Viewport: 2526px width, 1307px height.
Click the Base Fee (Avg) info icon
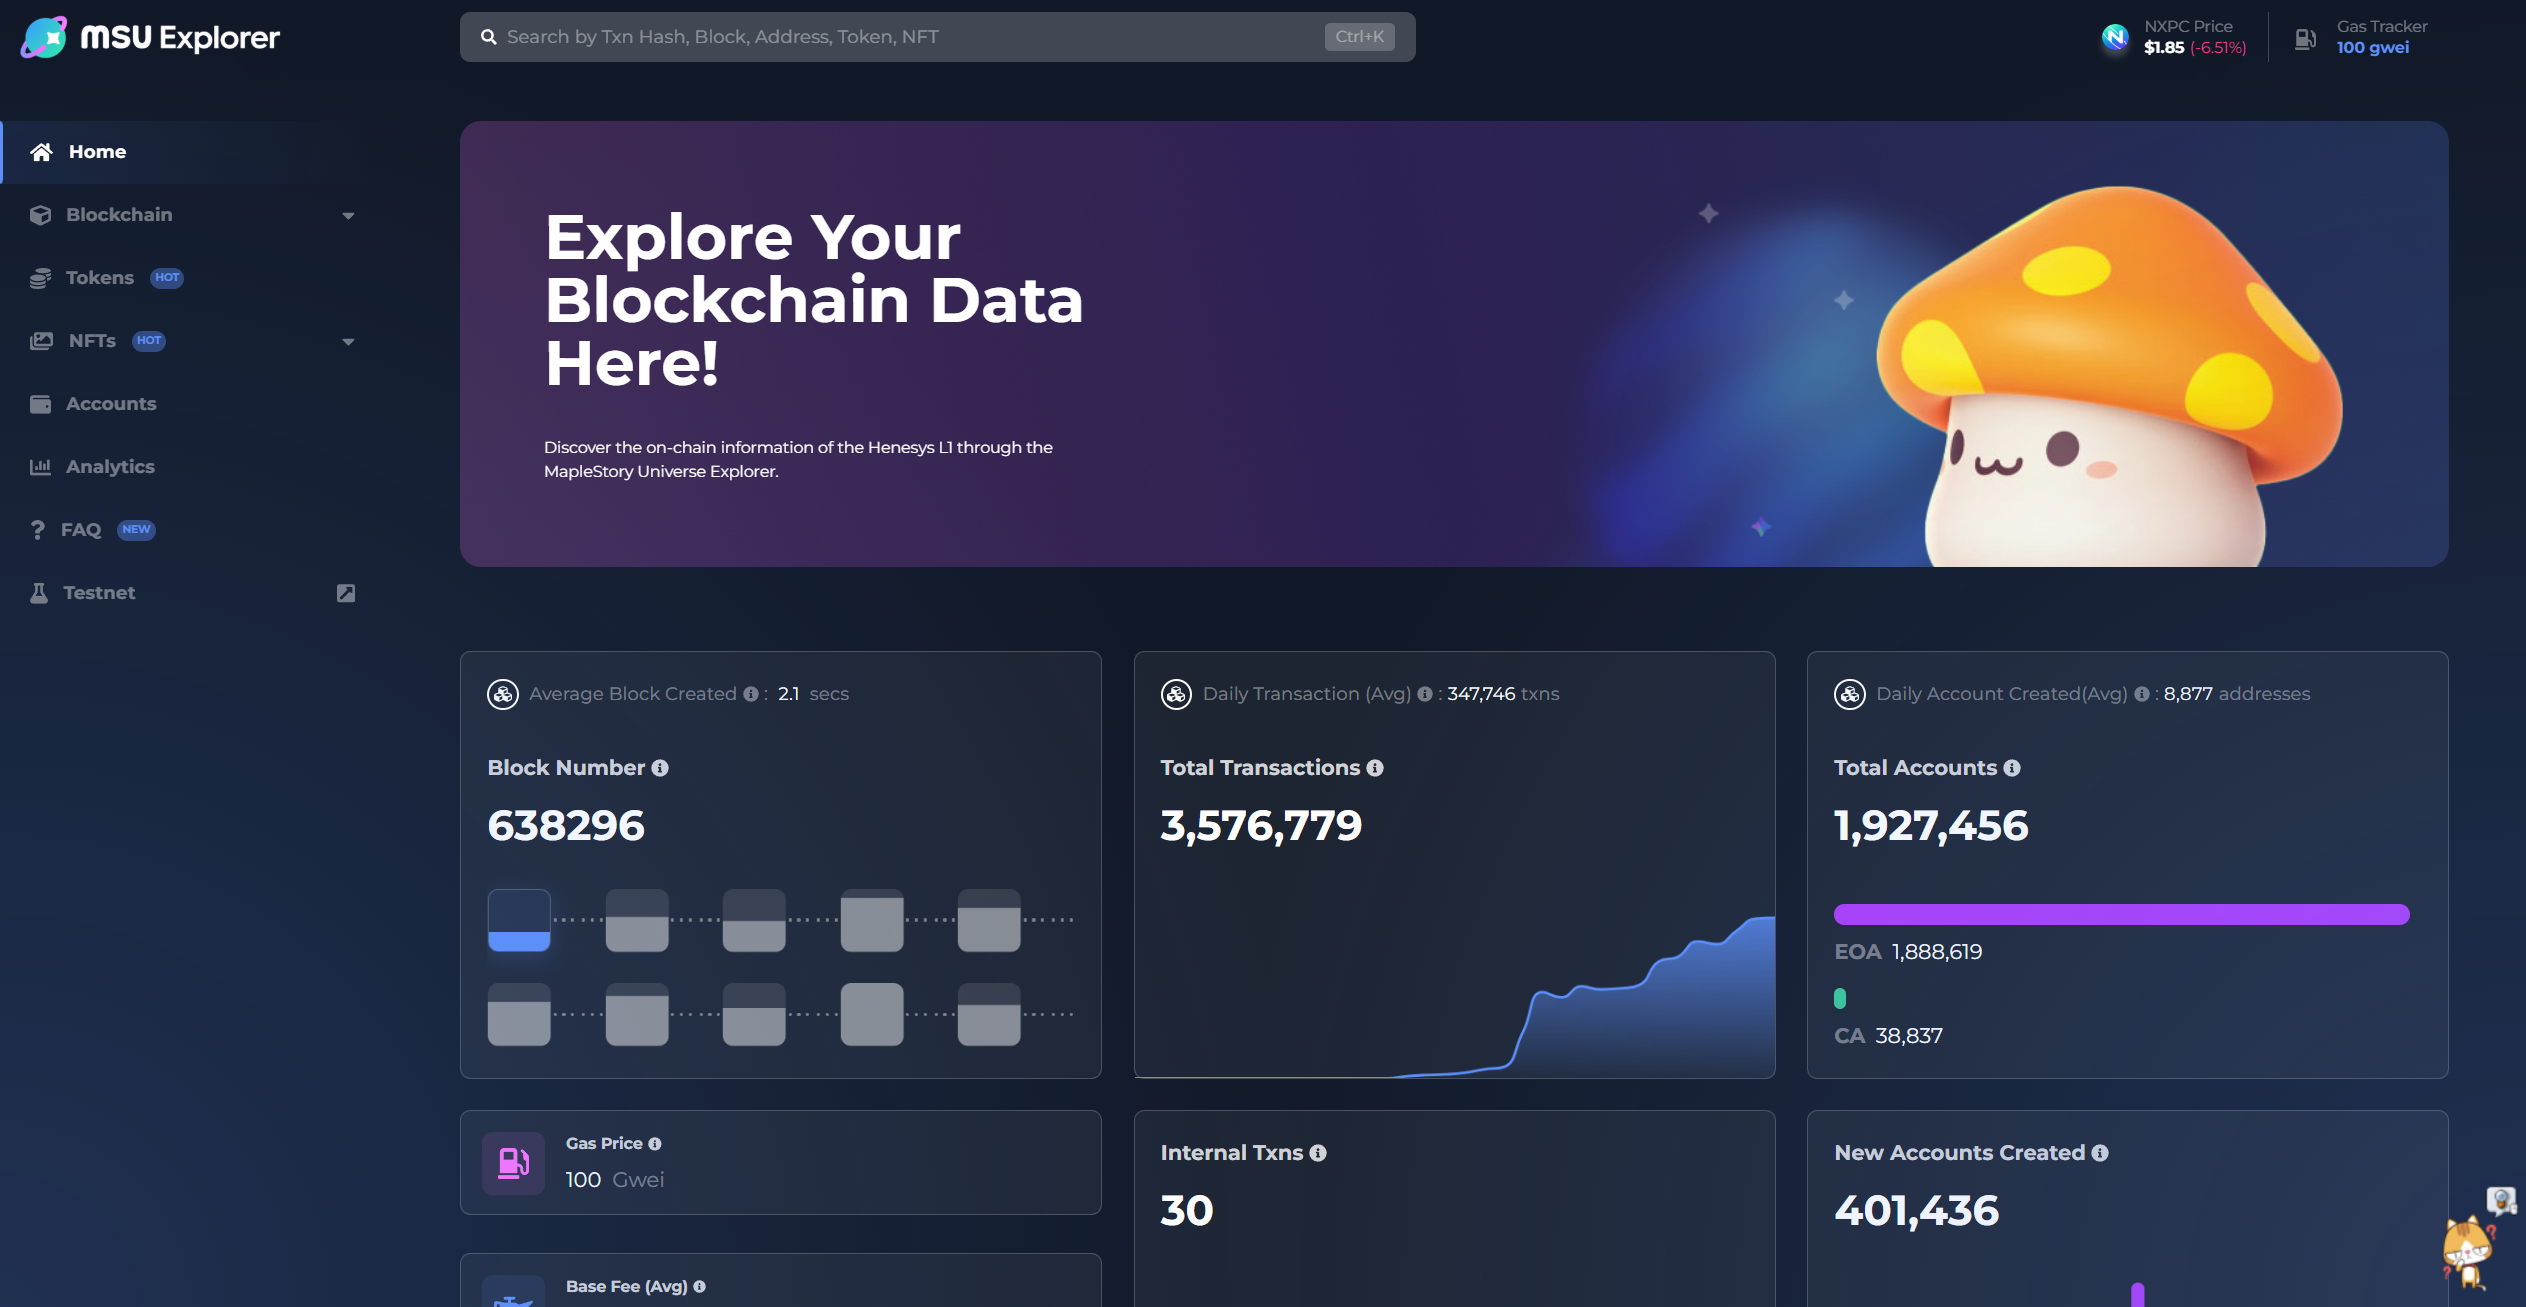coord(700,1287)
